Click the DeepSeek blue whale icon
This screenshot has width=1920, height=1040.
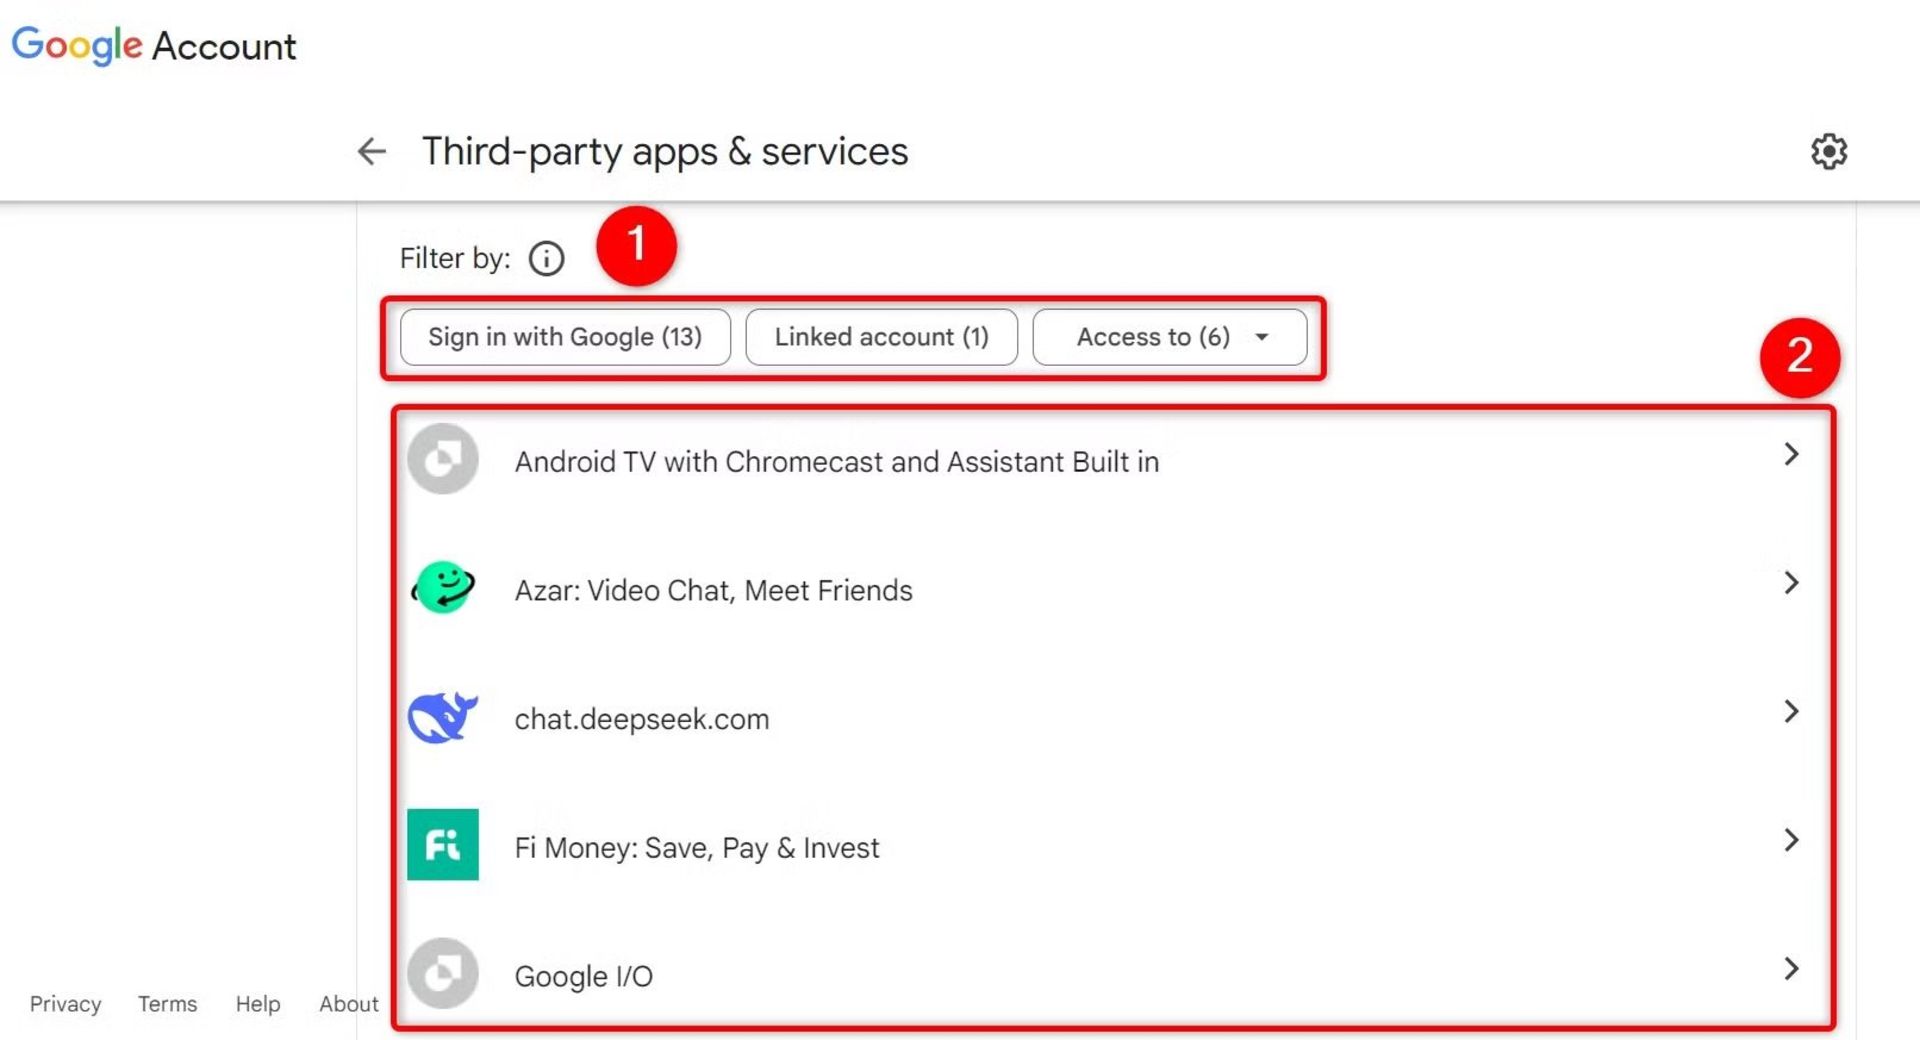pyautogui.click(x=443, y=717)
